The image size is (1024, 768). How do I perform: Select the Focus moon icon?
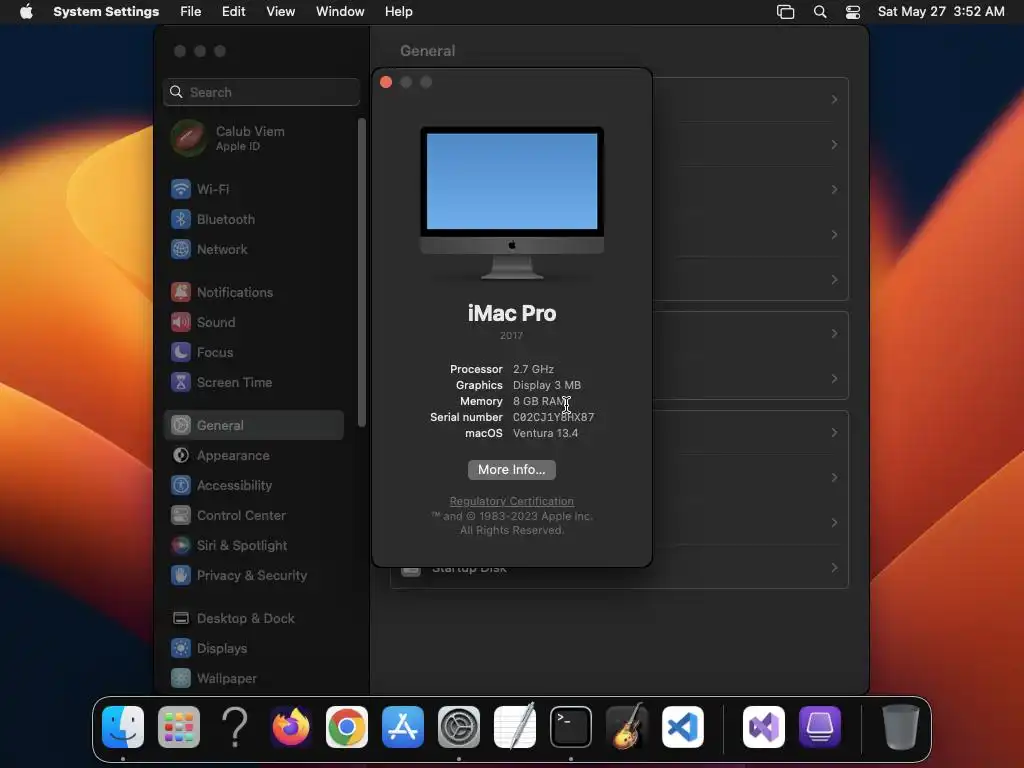tap(181, 353)
